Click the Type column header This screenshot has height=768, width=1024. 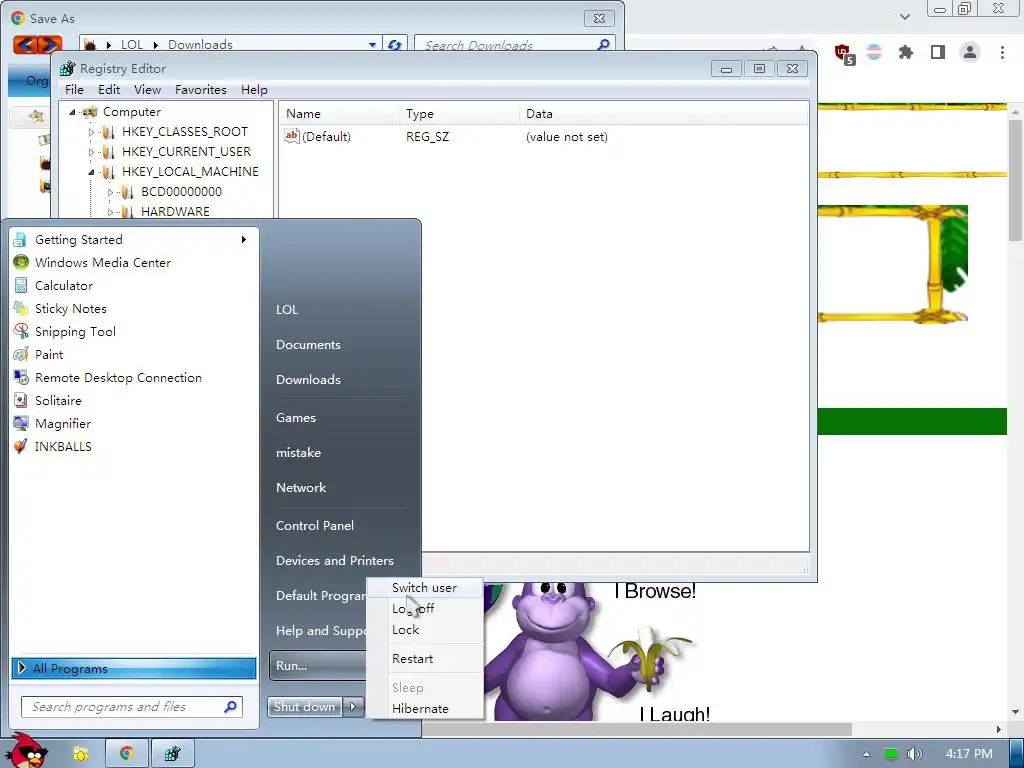pos(459,114)
